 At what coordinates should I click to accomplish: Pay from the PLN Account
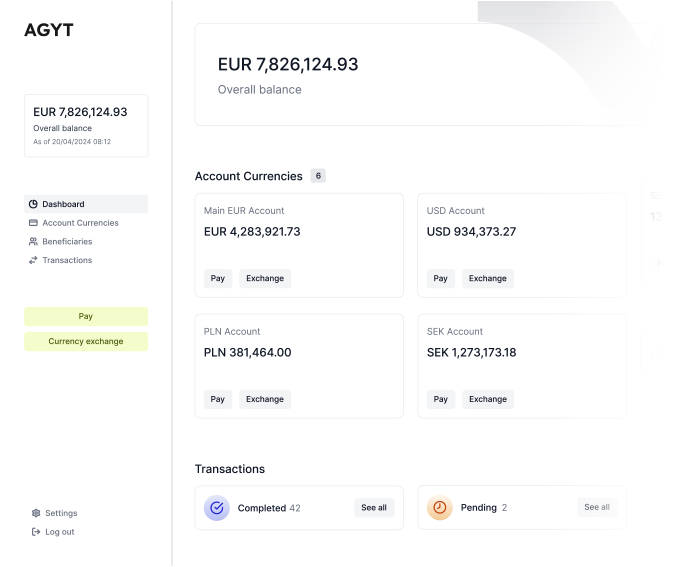(x=218, y=399)
